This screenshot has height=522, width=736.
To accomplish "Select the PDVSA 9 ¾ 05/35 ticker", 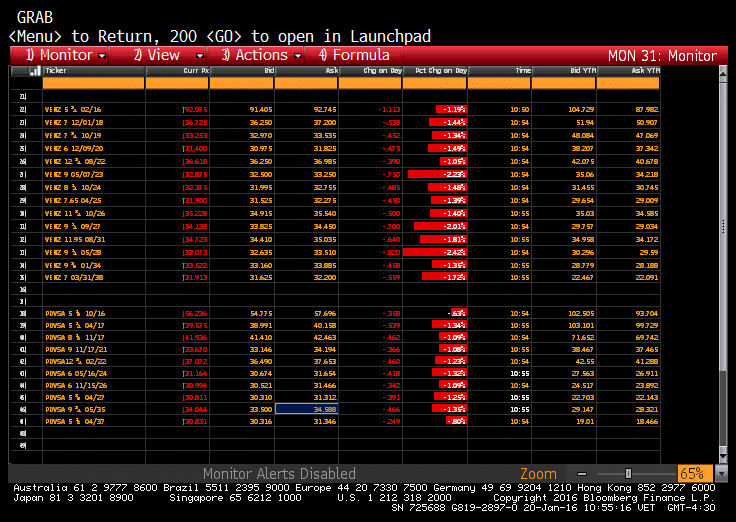I will (x=75, y=409).
